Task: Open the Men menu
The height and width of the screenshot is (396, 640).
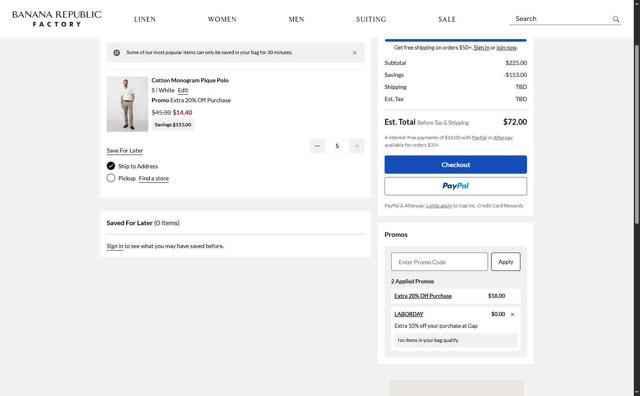Action: (x=296, y=19)
